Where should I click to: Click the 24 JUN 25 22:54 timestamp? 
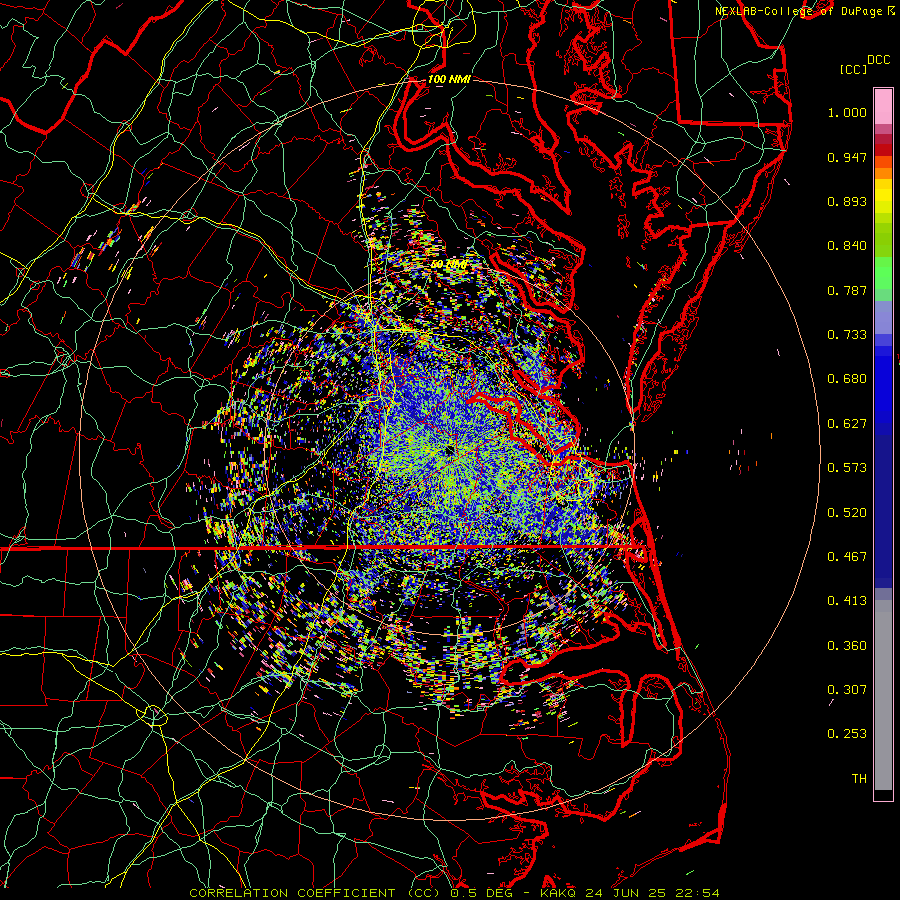click(x=652, y=893)
